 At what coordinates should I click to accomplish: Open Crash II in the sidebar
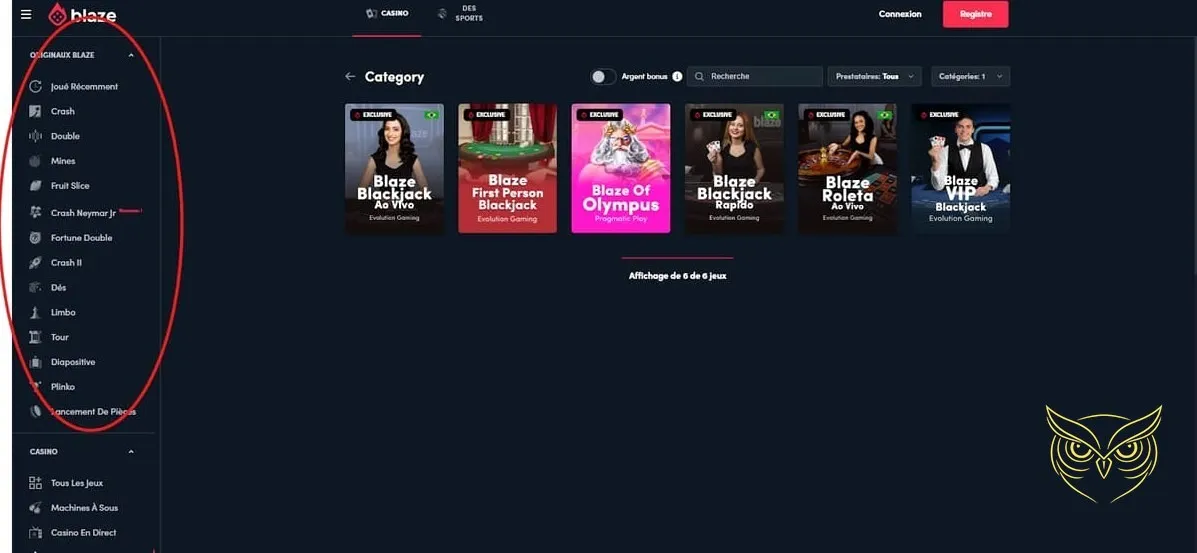point(66,263)
